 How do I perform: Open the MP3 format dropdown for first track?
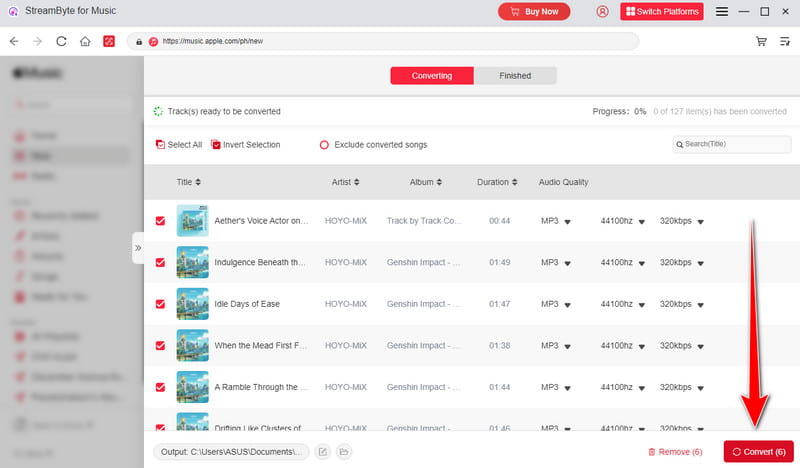point(567,221)
